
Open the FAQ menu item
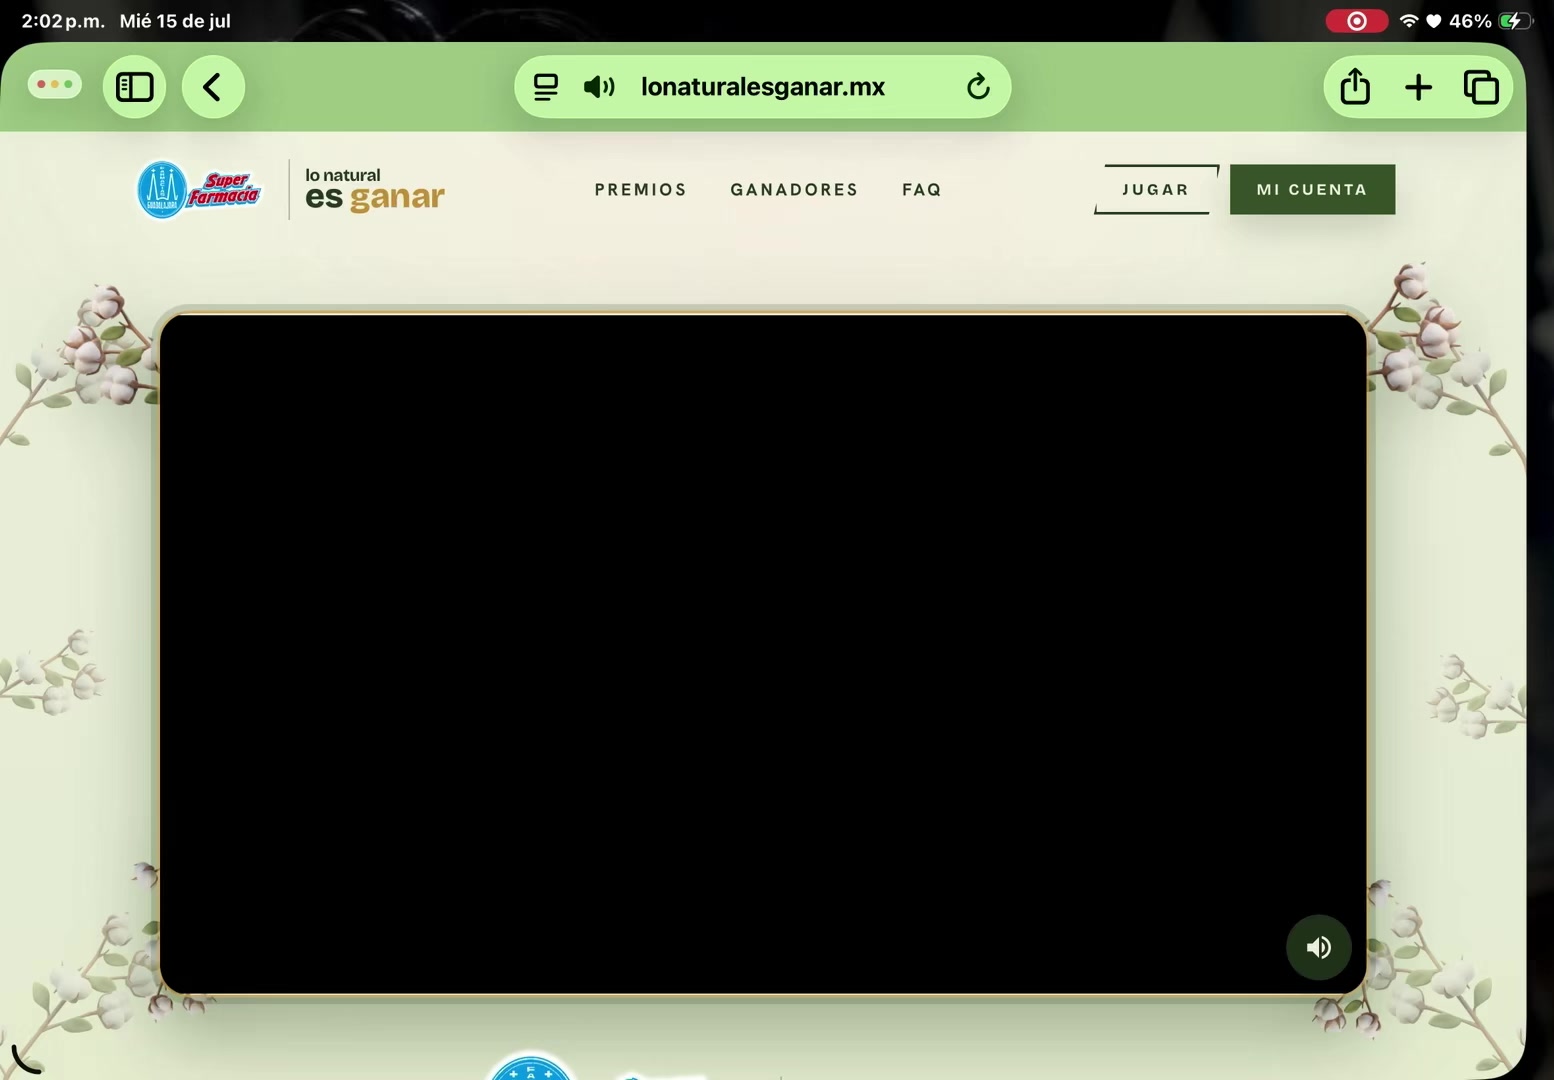(x=922, y=190)
